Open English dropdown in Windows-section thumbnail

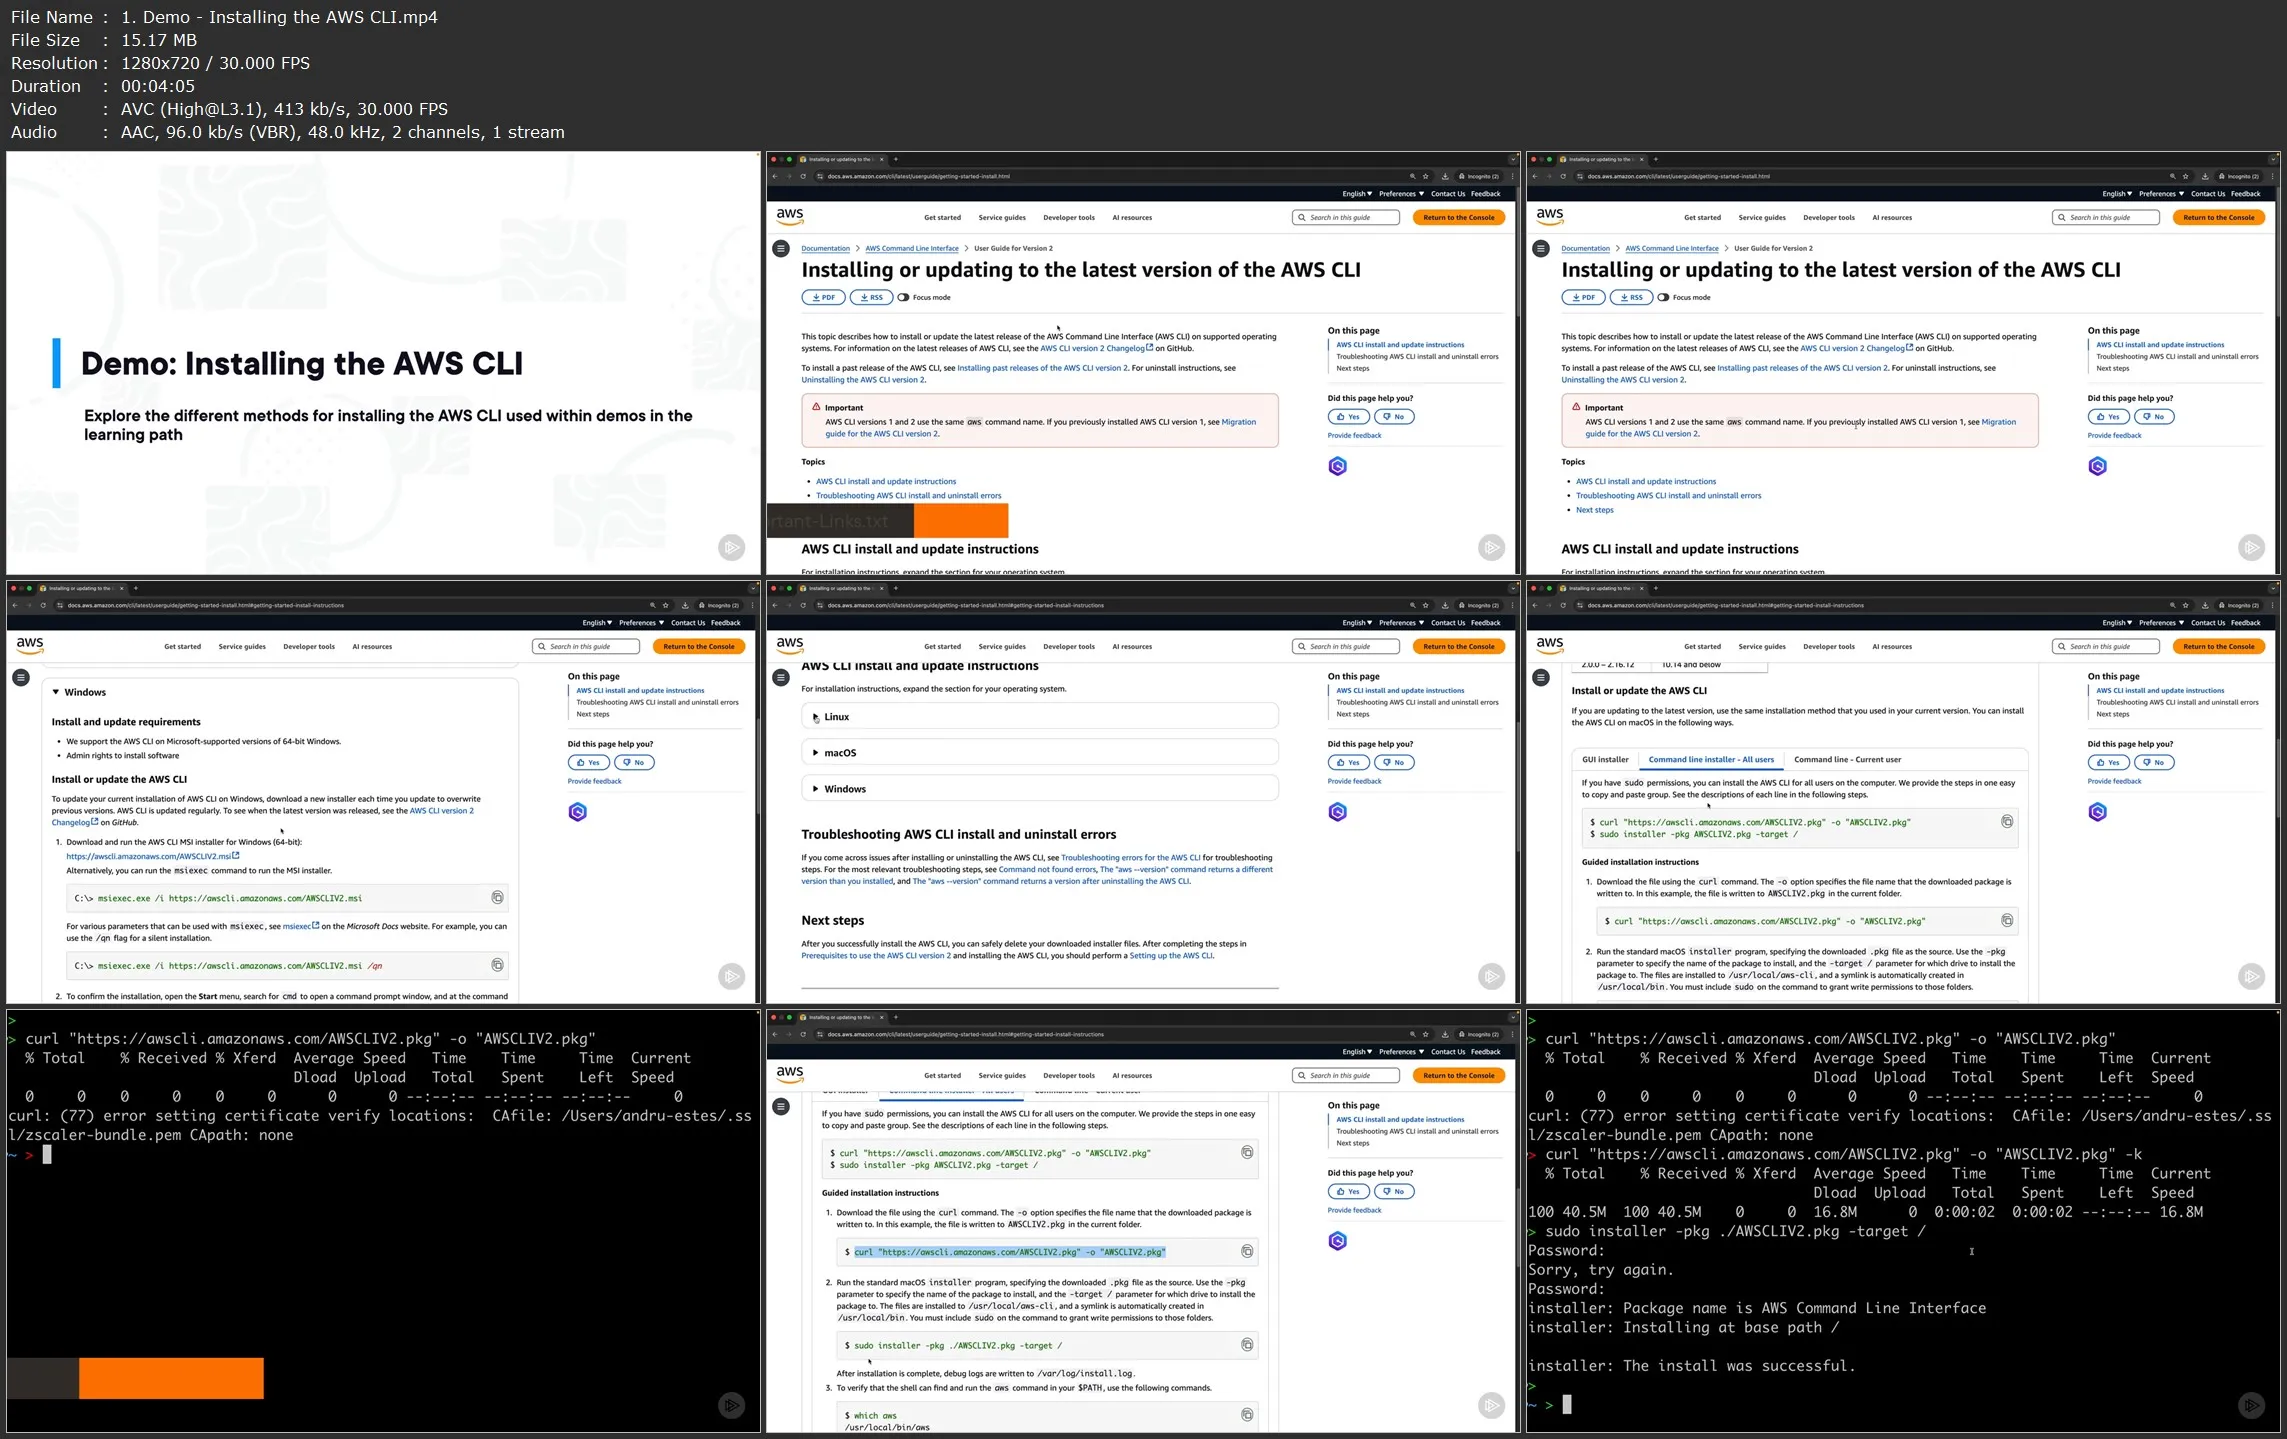point(597,623)
